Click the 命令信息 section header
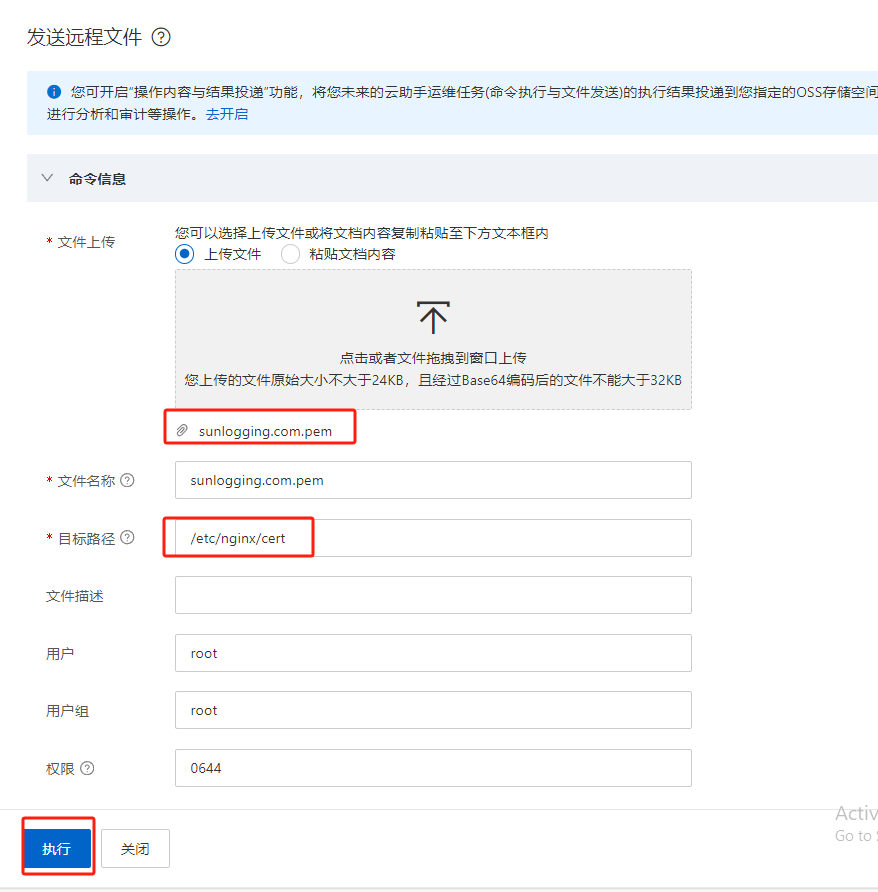 (x=97, y=179)
